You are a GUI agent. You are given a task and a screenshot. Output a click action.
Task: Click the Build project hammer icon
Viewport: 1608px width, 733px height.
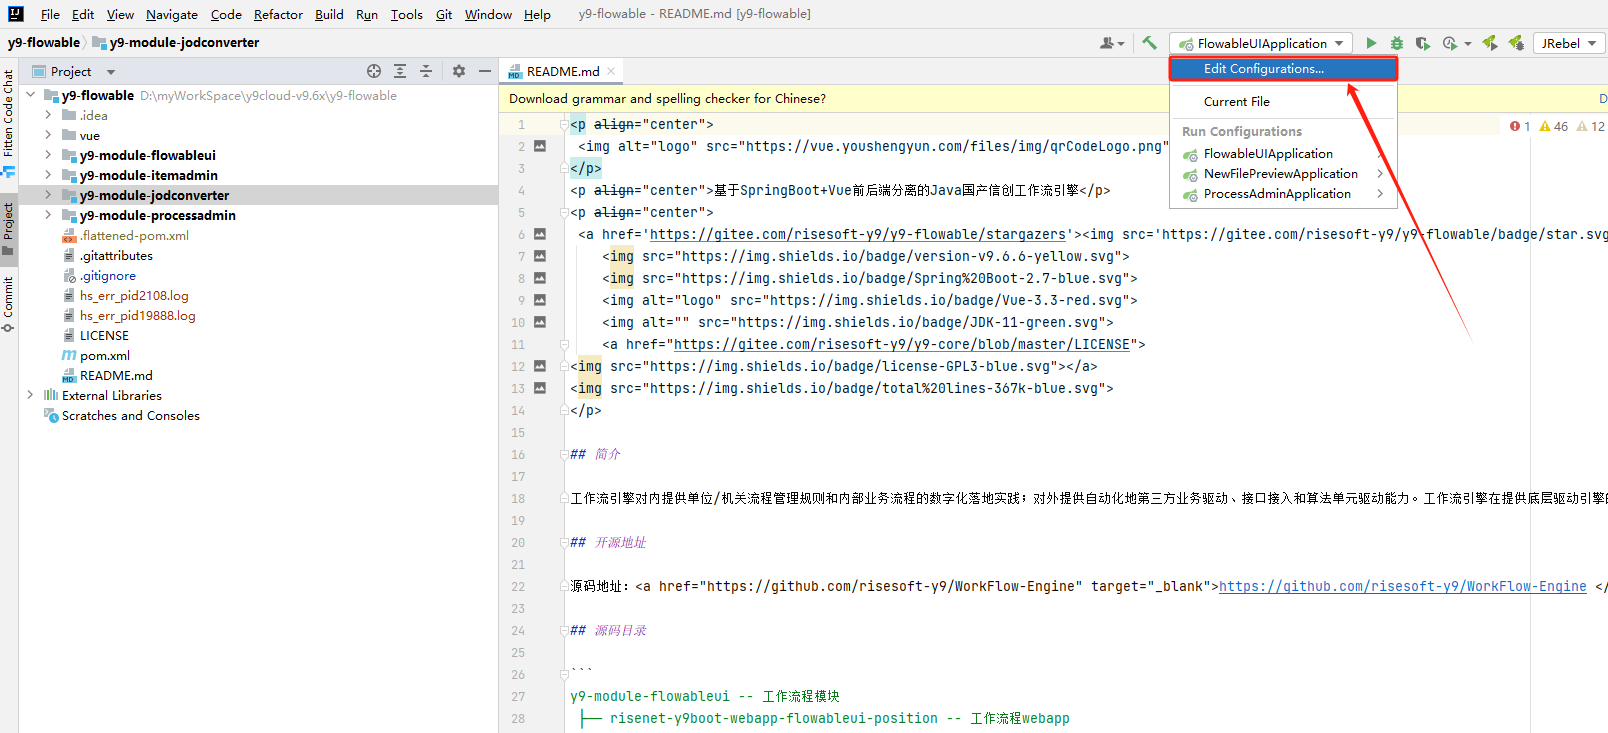pos(1150,43)
